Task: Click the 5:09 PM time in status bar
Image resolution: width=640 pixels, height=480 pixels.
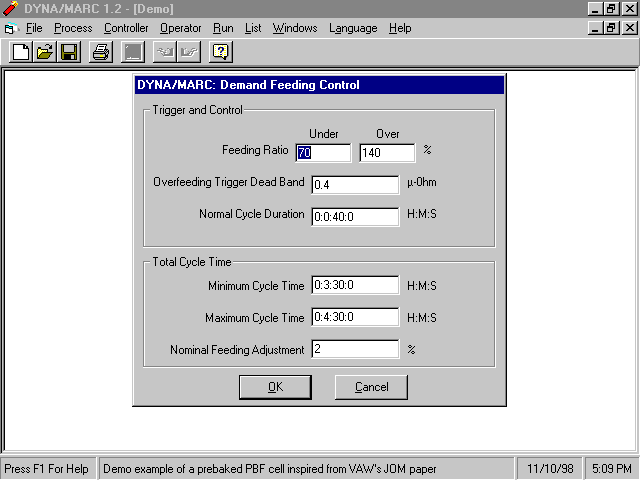Action: pos(612,469)
